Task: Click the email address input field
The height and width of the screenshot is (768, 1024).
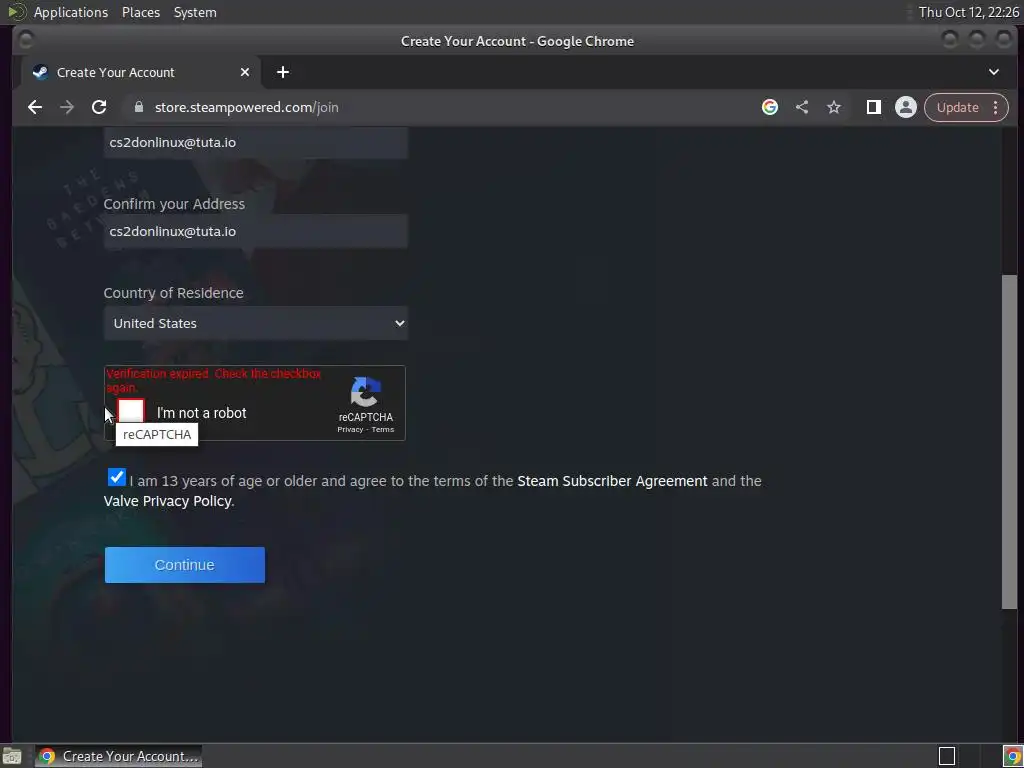Action: click(255, 142)
